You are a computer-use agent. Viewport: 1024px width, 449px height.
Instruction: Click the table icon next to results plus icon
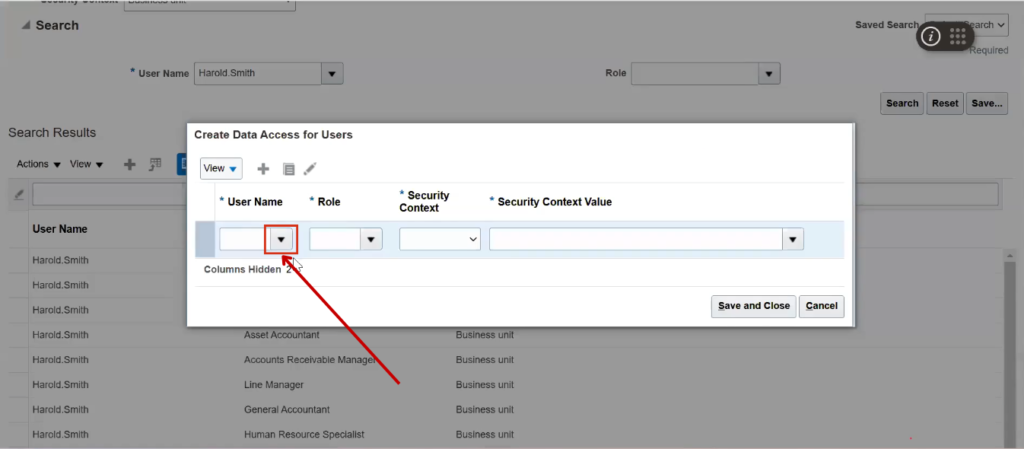pos(155,164)
